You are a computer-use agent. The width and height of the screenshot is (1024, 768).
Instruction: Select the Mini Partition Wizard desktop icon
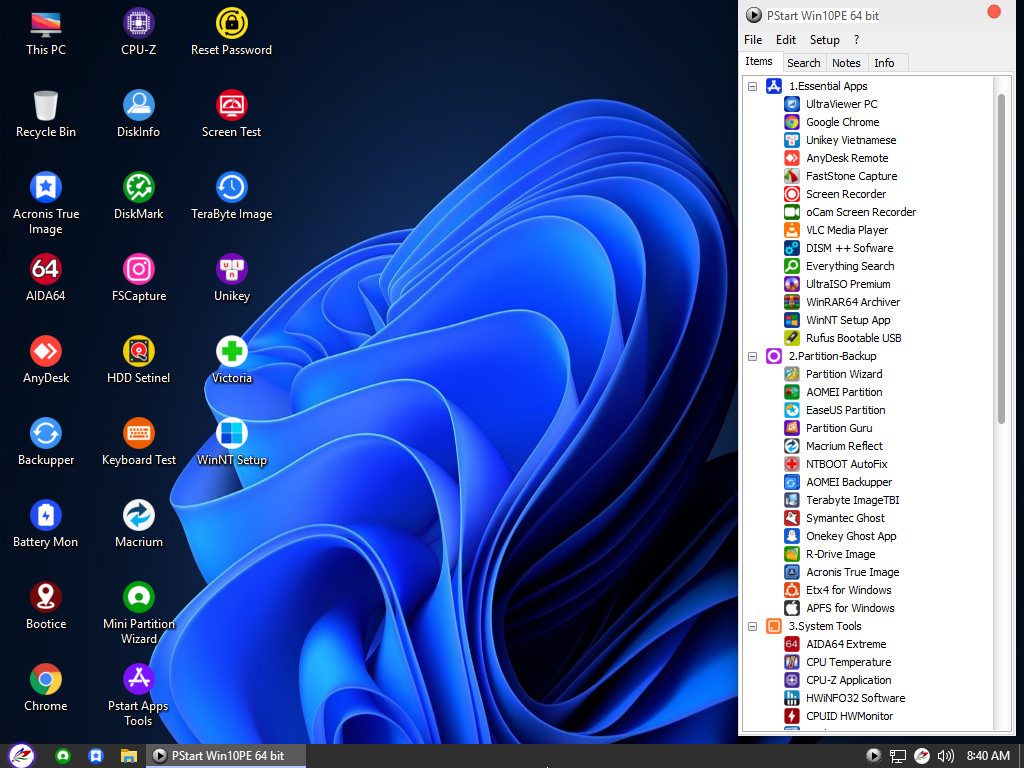coord(138,614)
